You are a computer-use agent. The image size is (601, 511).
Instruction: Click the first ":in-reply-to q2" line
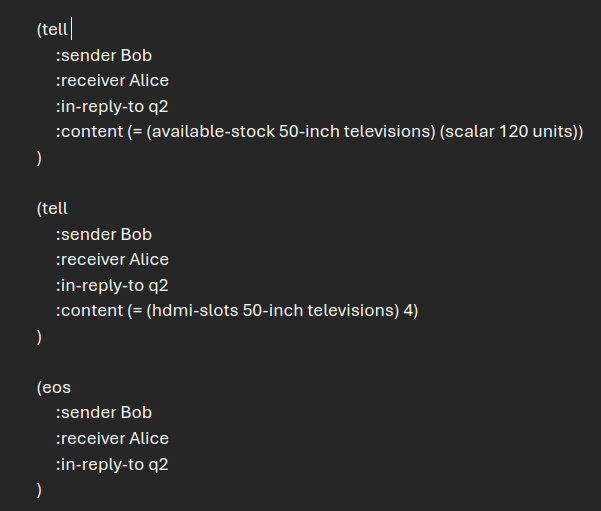pyautogui.click(x=112, y=107)
